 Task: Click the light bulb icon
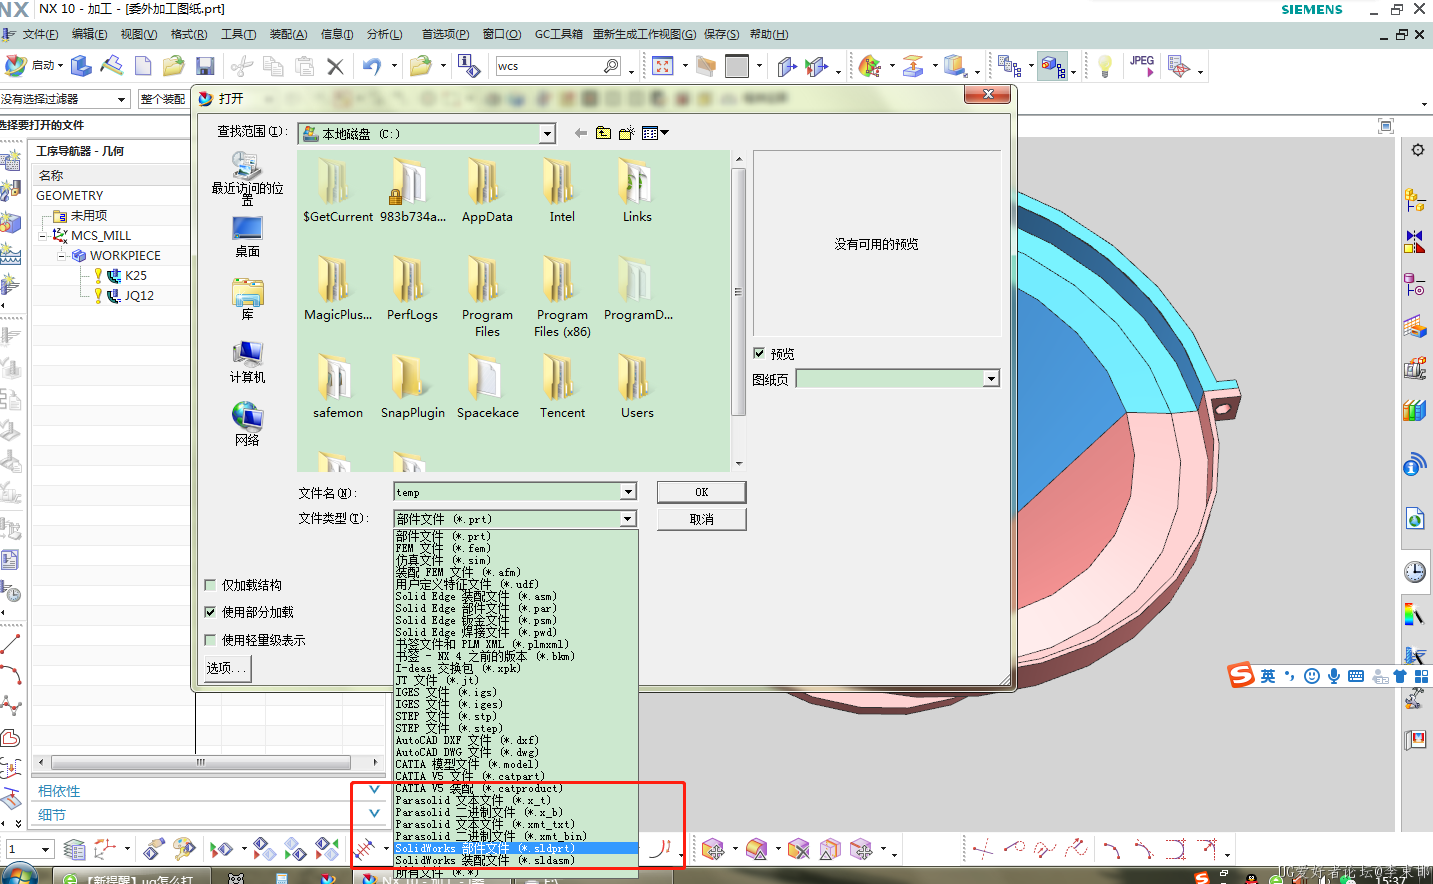(x=1105, y=66)
